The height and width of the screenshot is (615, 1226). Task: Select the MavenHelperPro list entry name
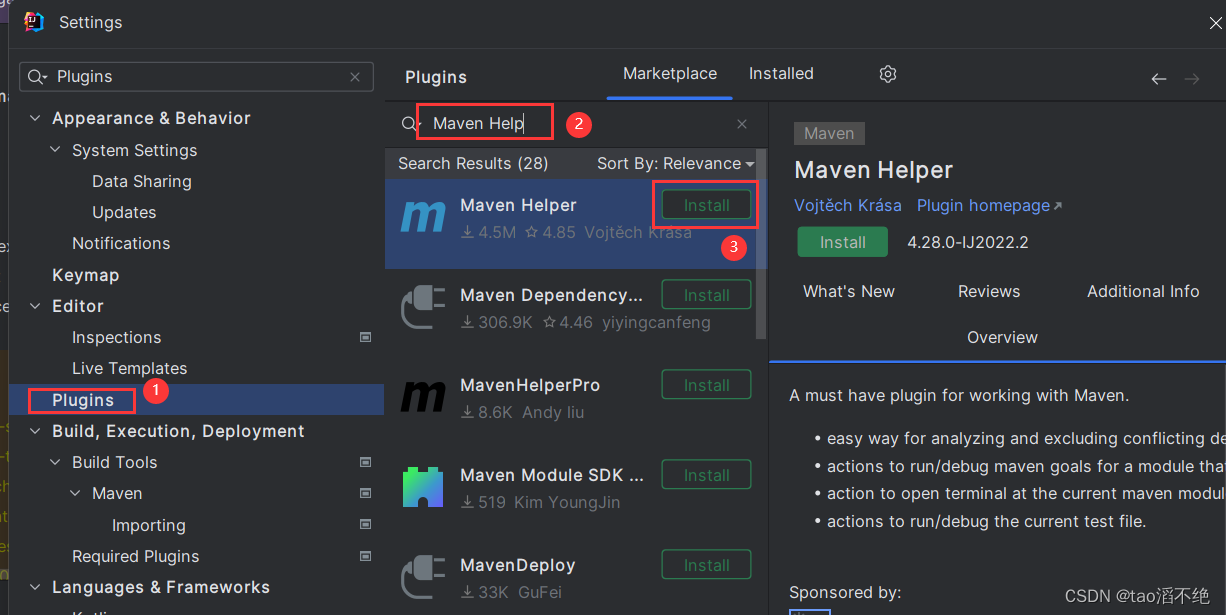530,385
